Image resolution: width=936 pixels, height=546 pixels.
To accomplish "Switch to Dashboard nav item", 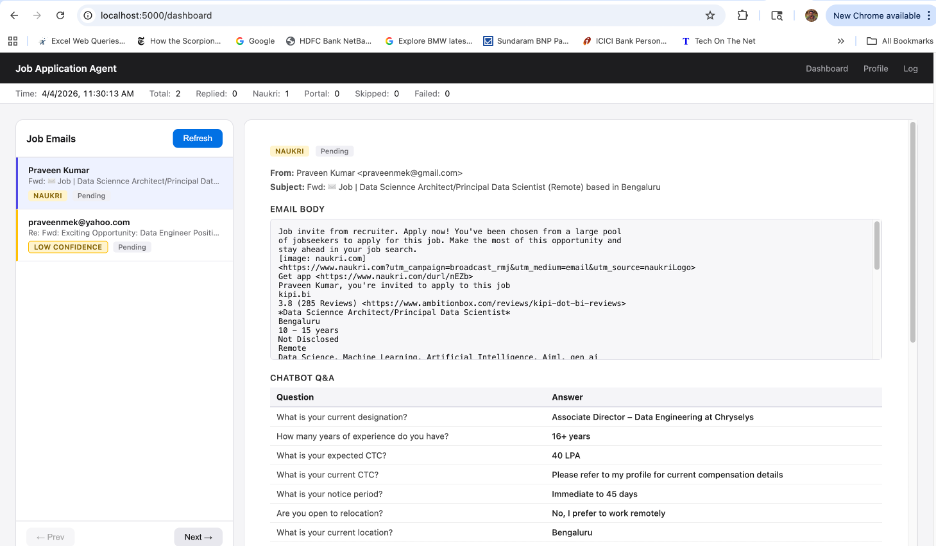I will tap(827, 69).
